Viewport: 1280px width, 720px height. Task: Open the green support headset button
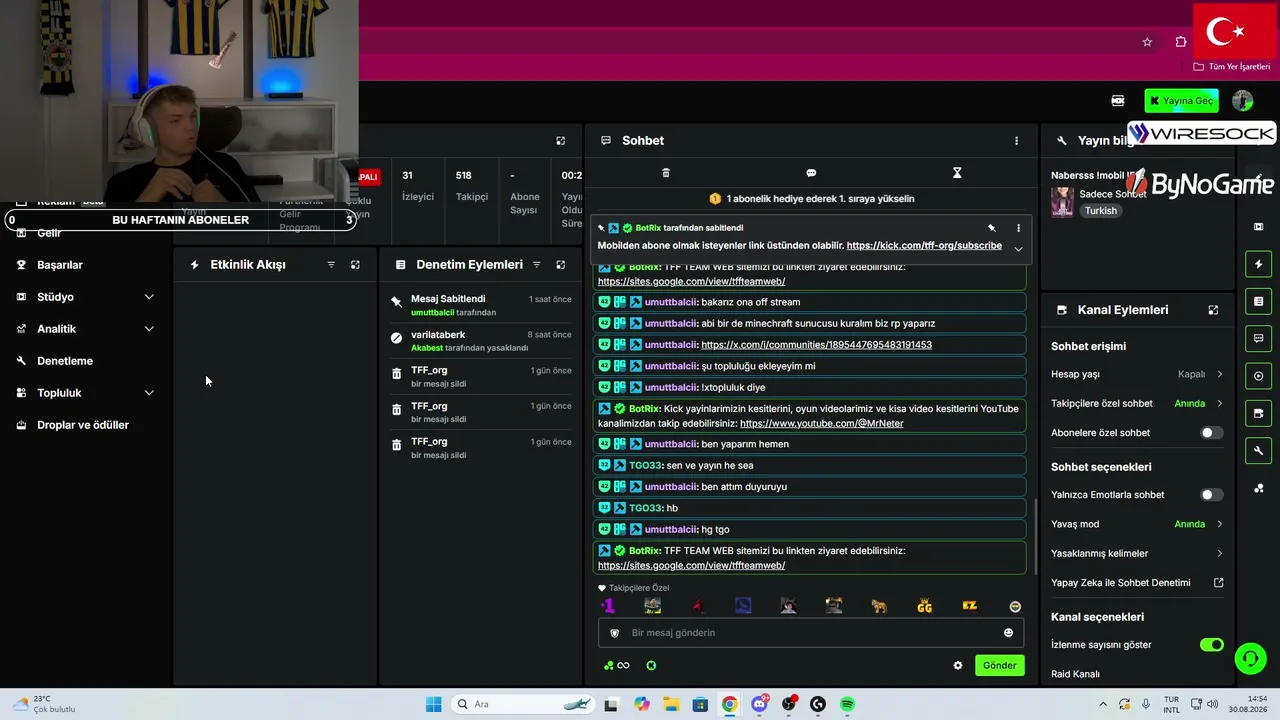click(1250, 658)
